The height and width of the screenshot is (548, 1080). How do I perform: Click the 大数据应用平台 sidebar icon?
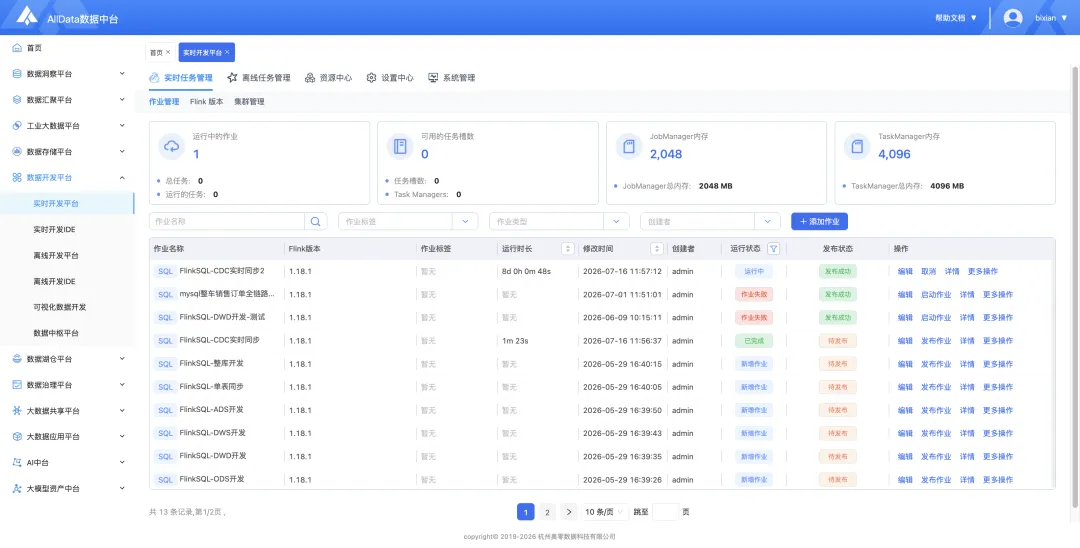click(x=17, y=436)
